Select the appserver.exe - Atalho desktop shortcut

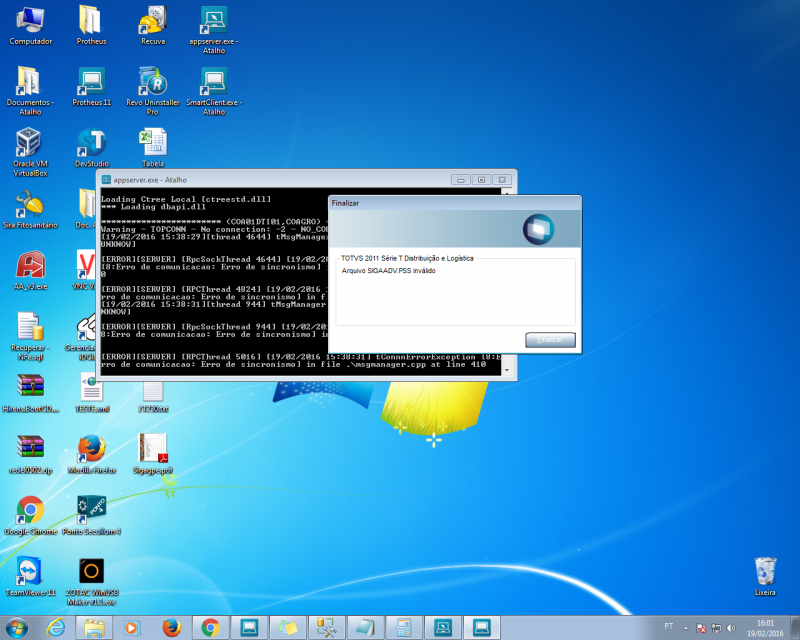pyautogui.click(x=214, y=30)
